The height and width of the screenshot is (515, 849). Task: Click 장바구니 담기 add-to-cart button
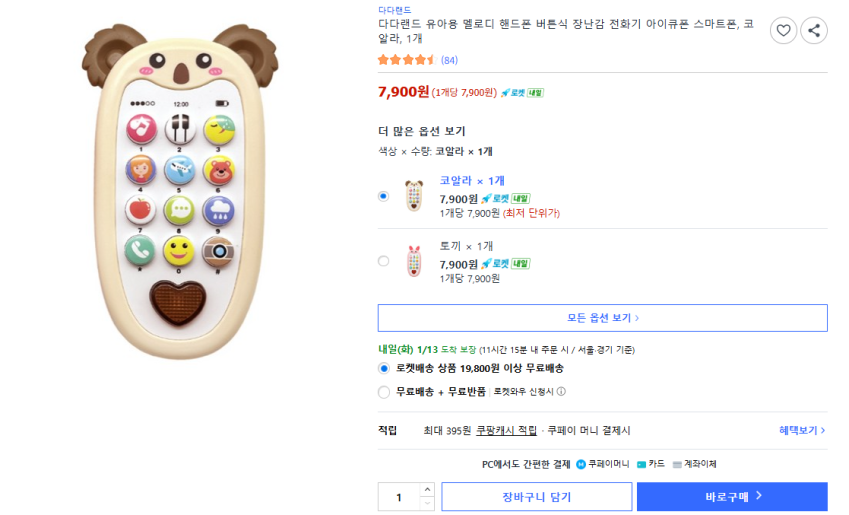[536, 497]
